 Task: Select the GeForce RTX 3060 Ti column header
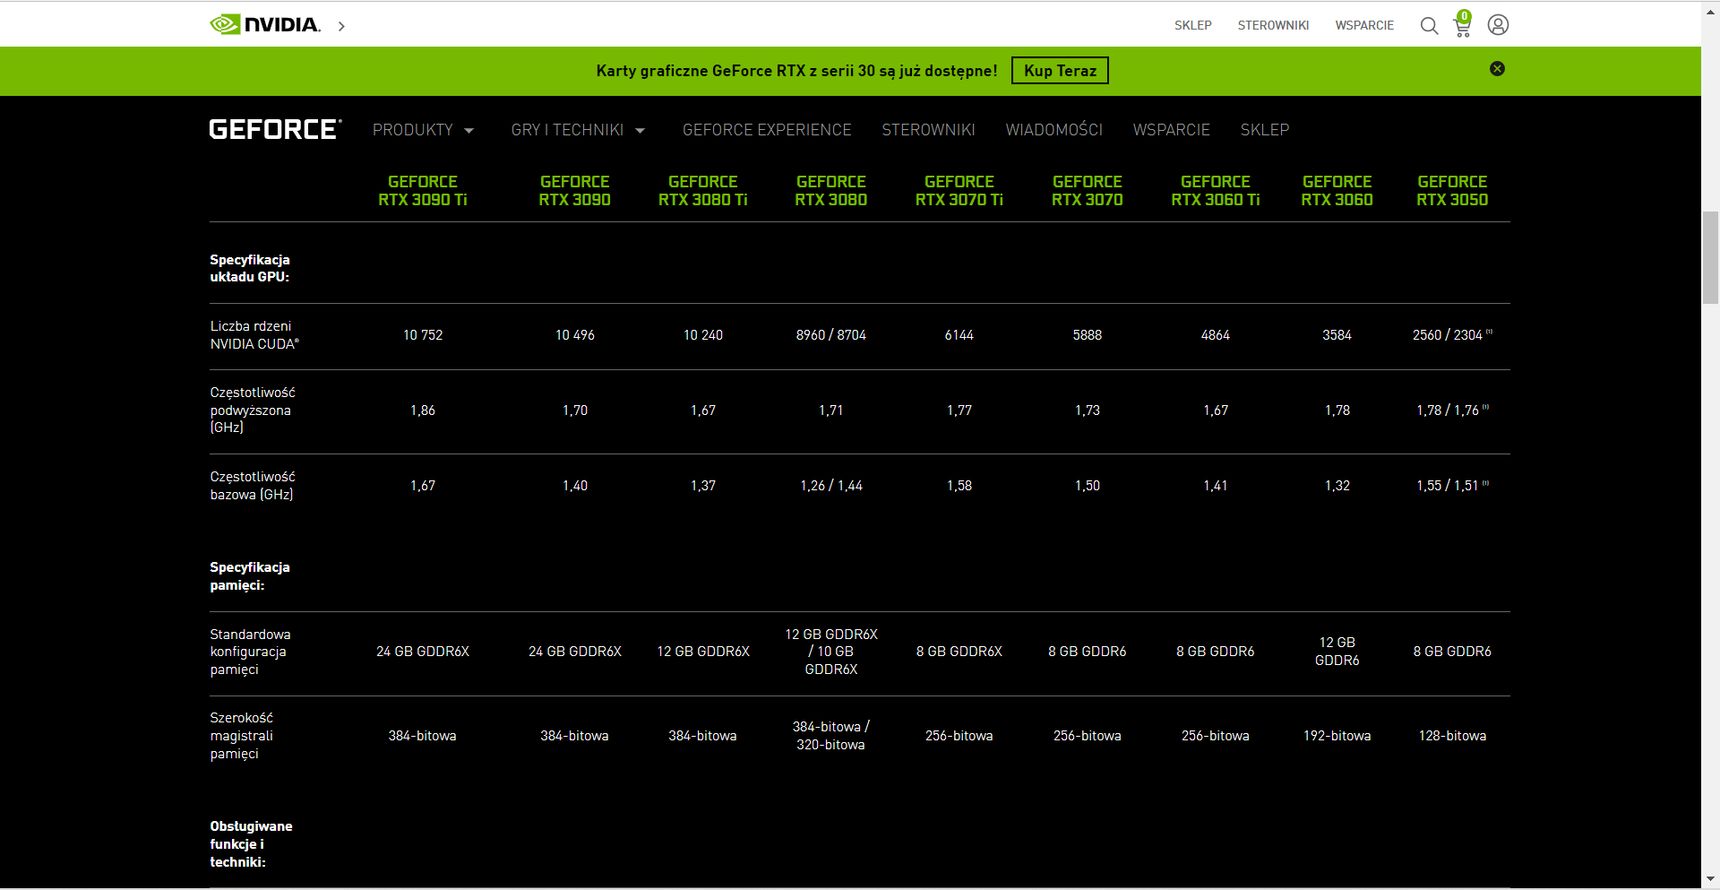point(1215,191)
